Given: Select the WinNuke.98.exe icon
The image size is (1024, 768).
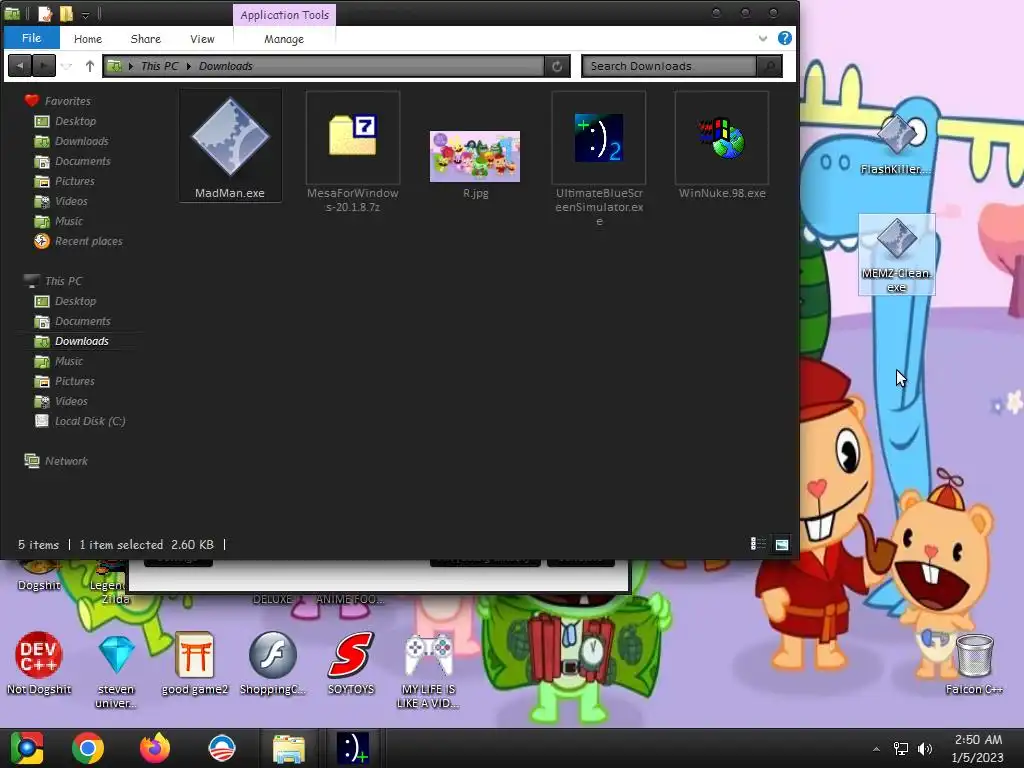Looking at the screenshot, I should [722, 138].
